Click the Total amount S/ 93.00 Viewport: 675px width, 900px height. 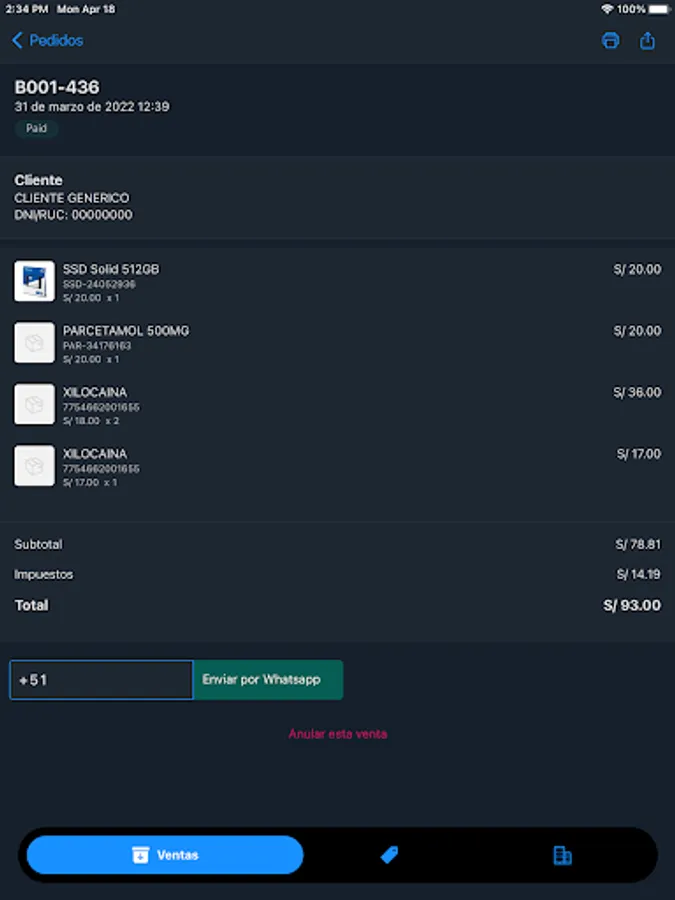coord(632,605)
